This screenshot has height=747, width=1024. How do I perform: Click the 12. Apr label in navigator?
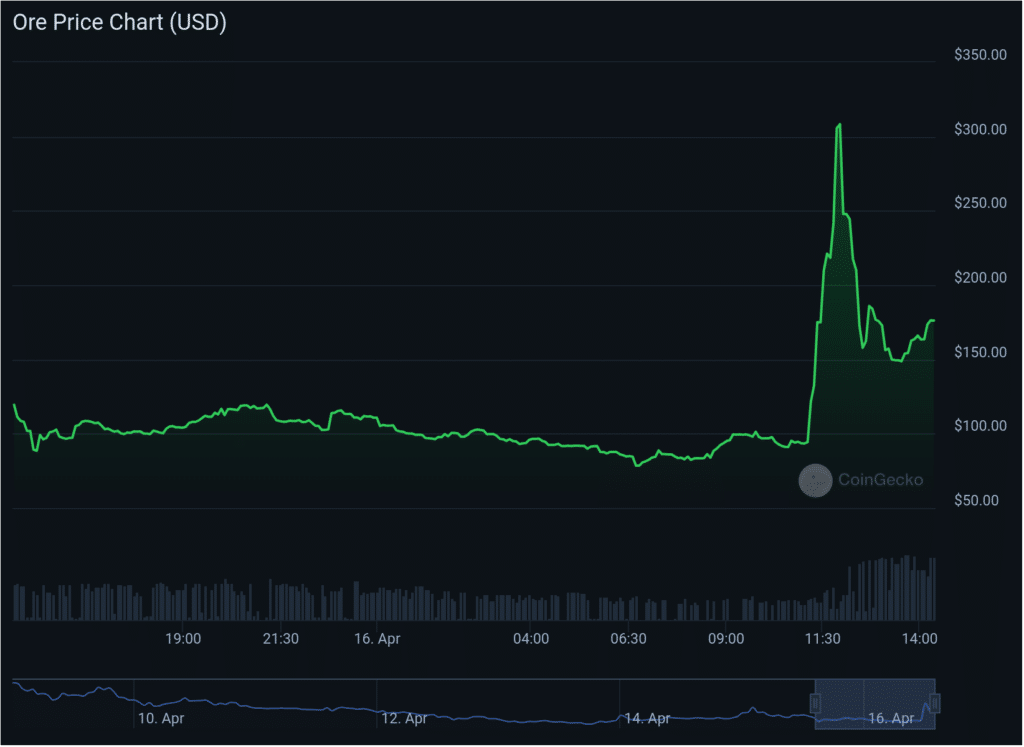tap(404, 718)
